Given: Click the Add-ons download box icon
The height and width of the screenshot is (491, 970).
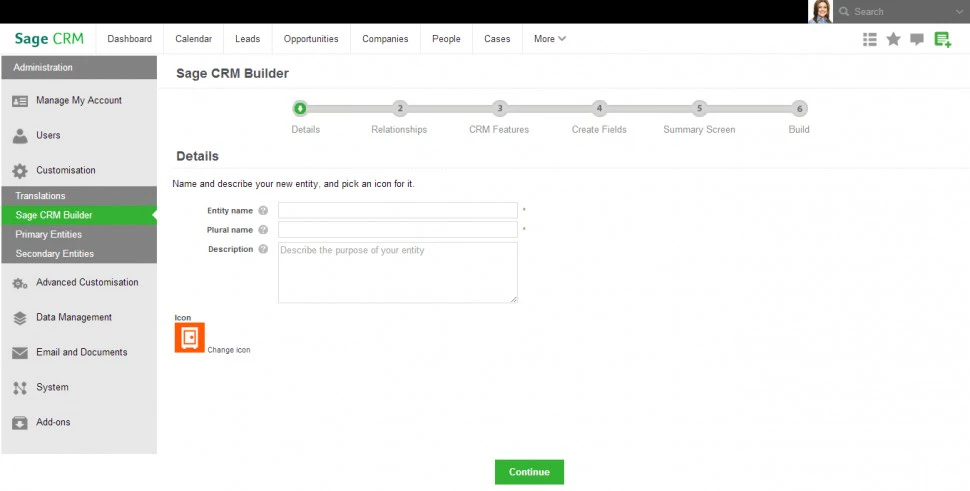Looking at the screenshot, I should pyautogui.click(x=20, y=423).
